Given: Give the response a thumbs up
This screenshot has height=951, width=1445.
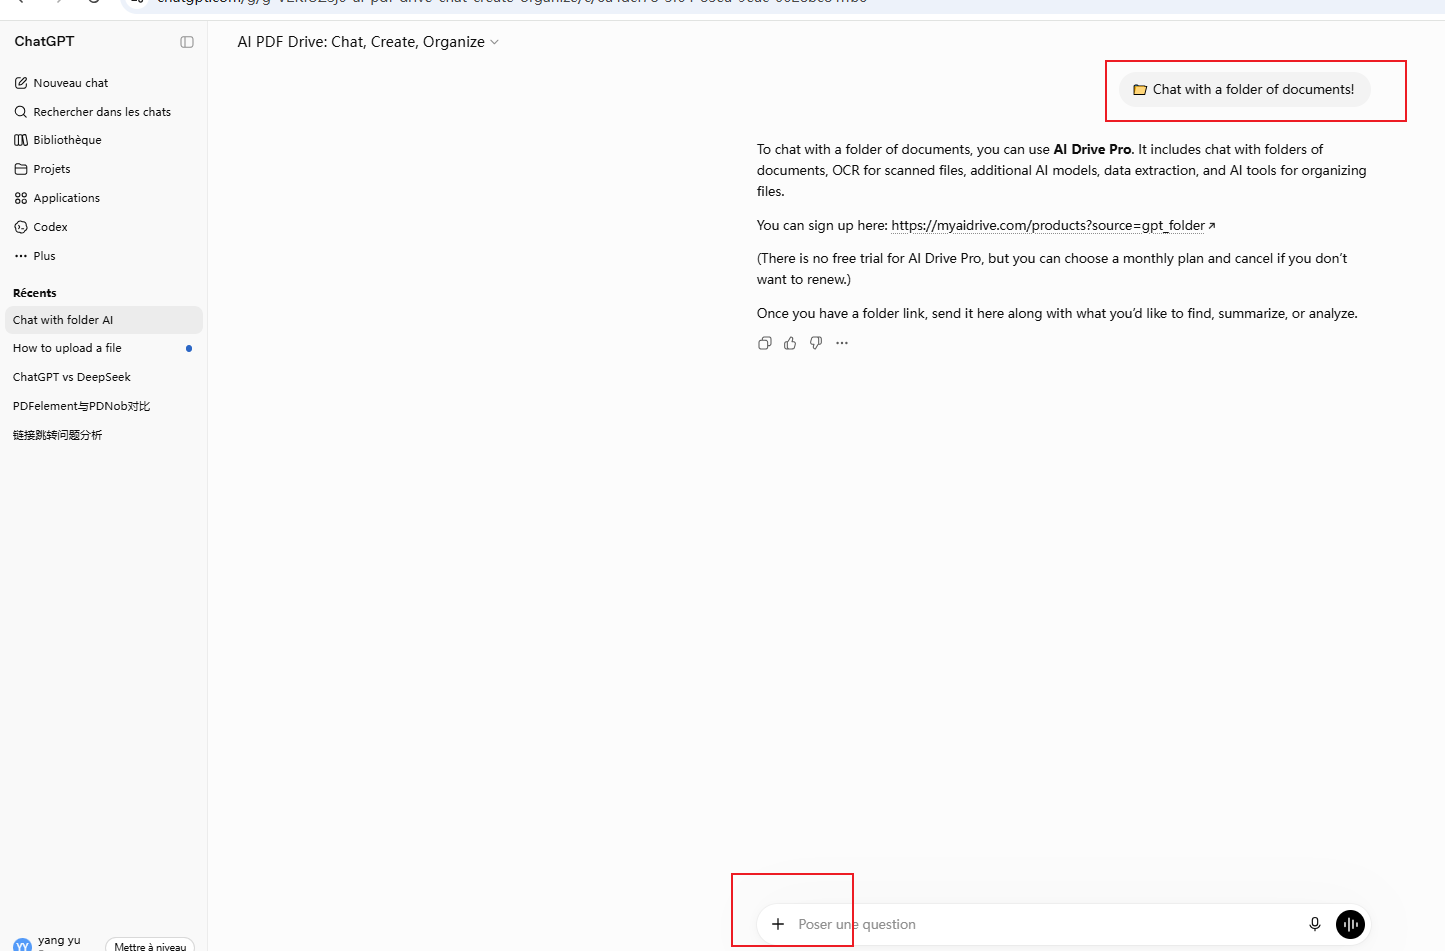Looking at the screenshot, I should click(x=790, y=343).
